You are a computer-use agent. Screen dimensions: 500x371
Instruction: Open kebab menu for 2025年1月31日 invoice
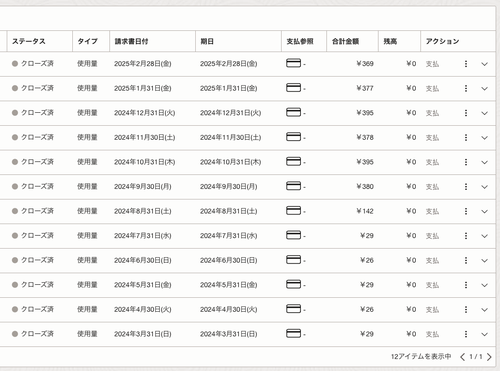click(466, 88)
